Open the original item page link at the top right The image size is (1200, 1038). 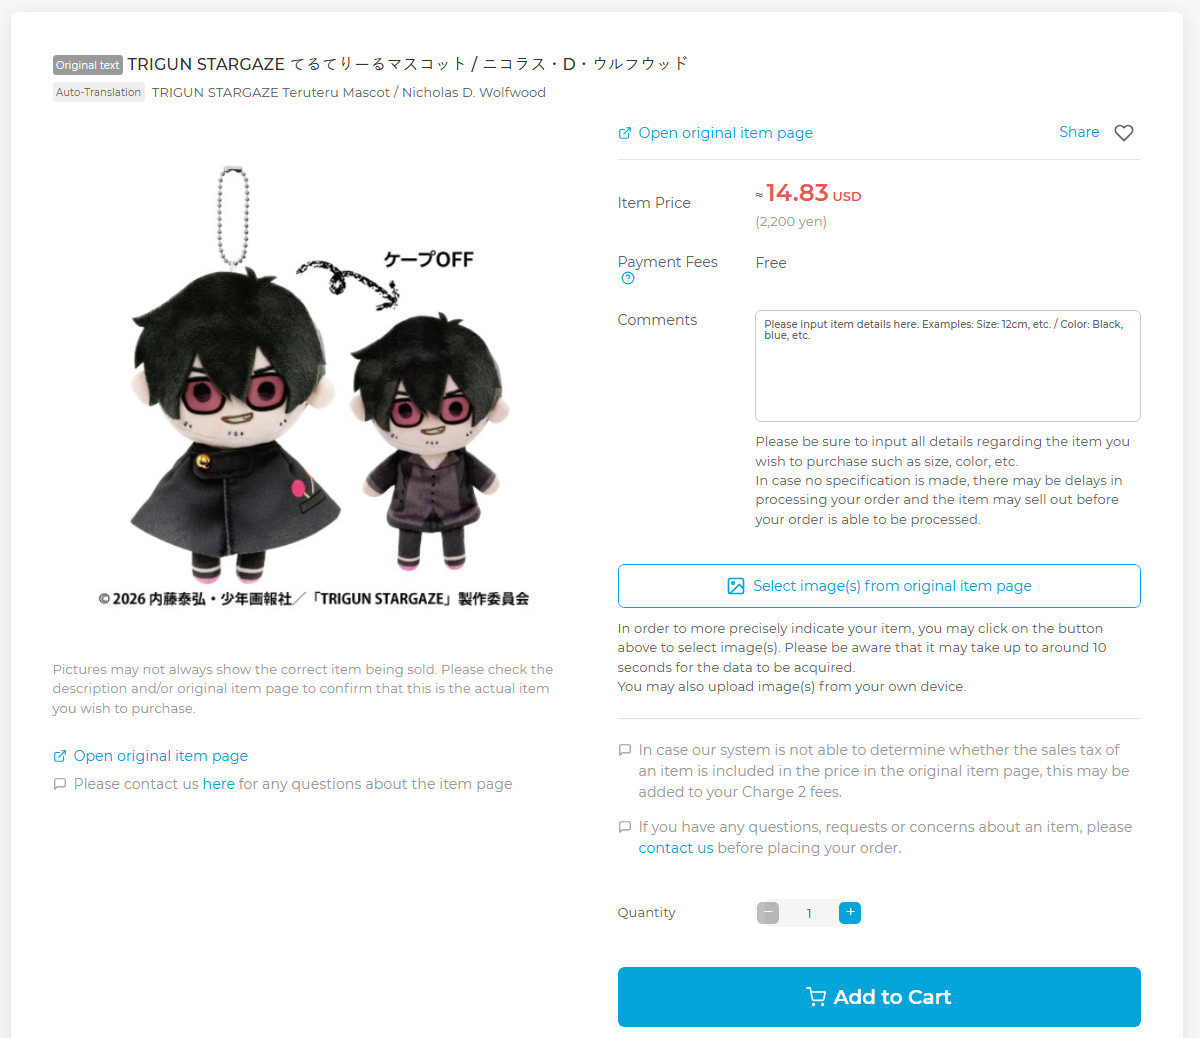(725, 133)
